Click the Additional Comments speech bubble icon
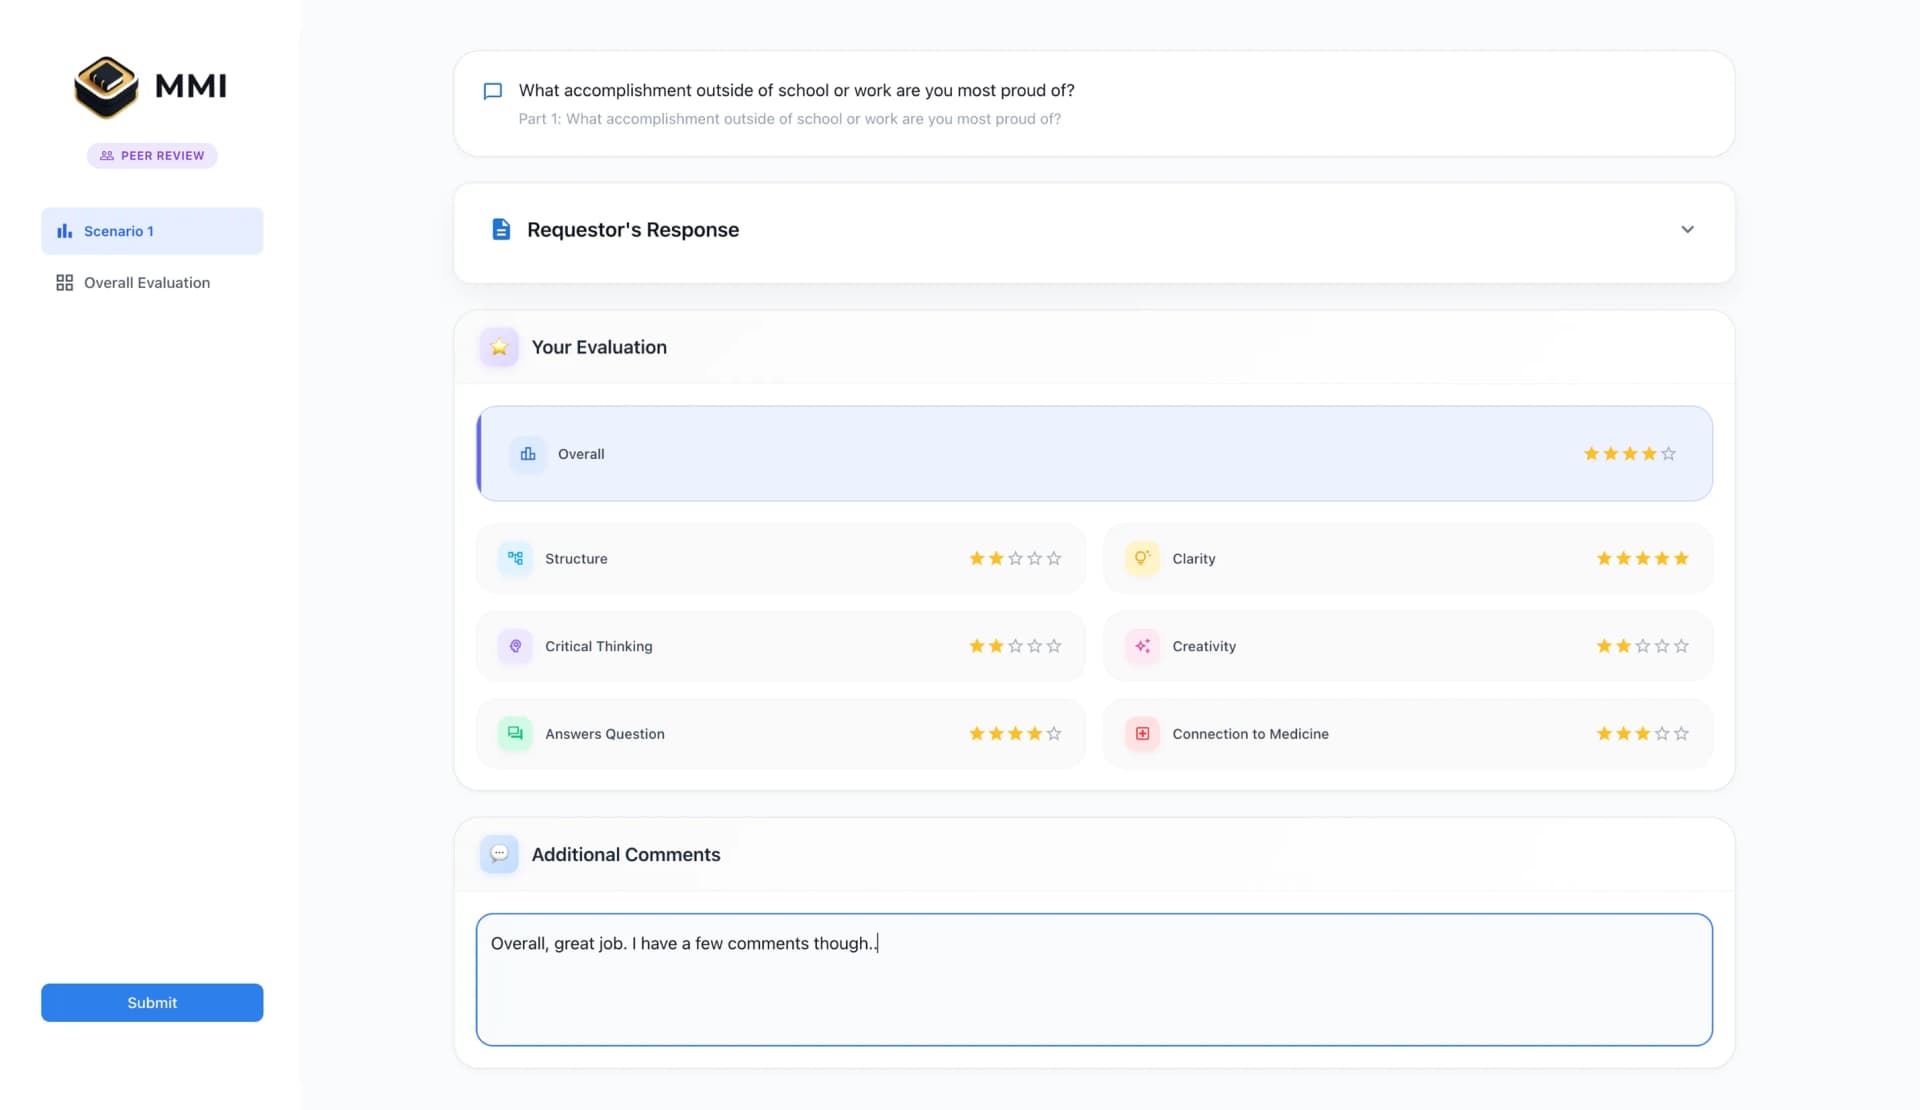 499,854
